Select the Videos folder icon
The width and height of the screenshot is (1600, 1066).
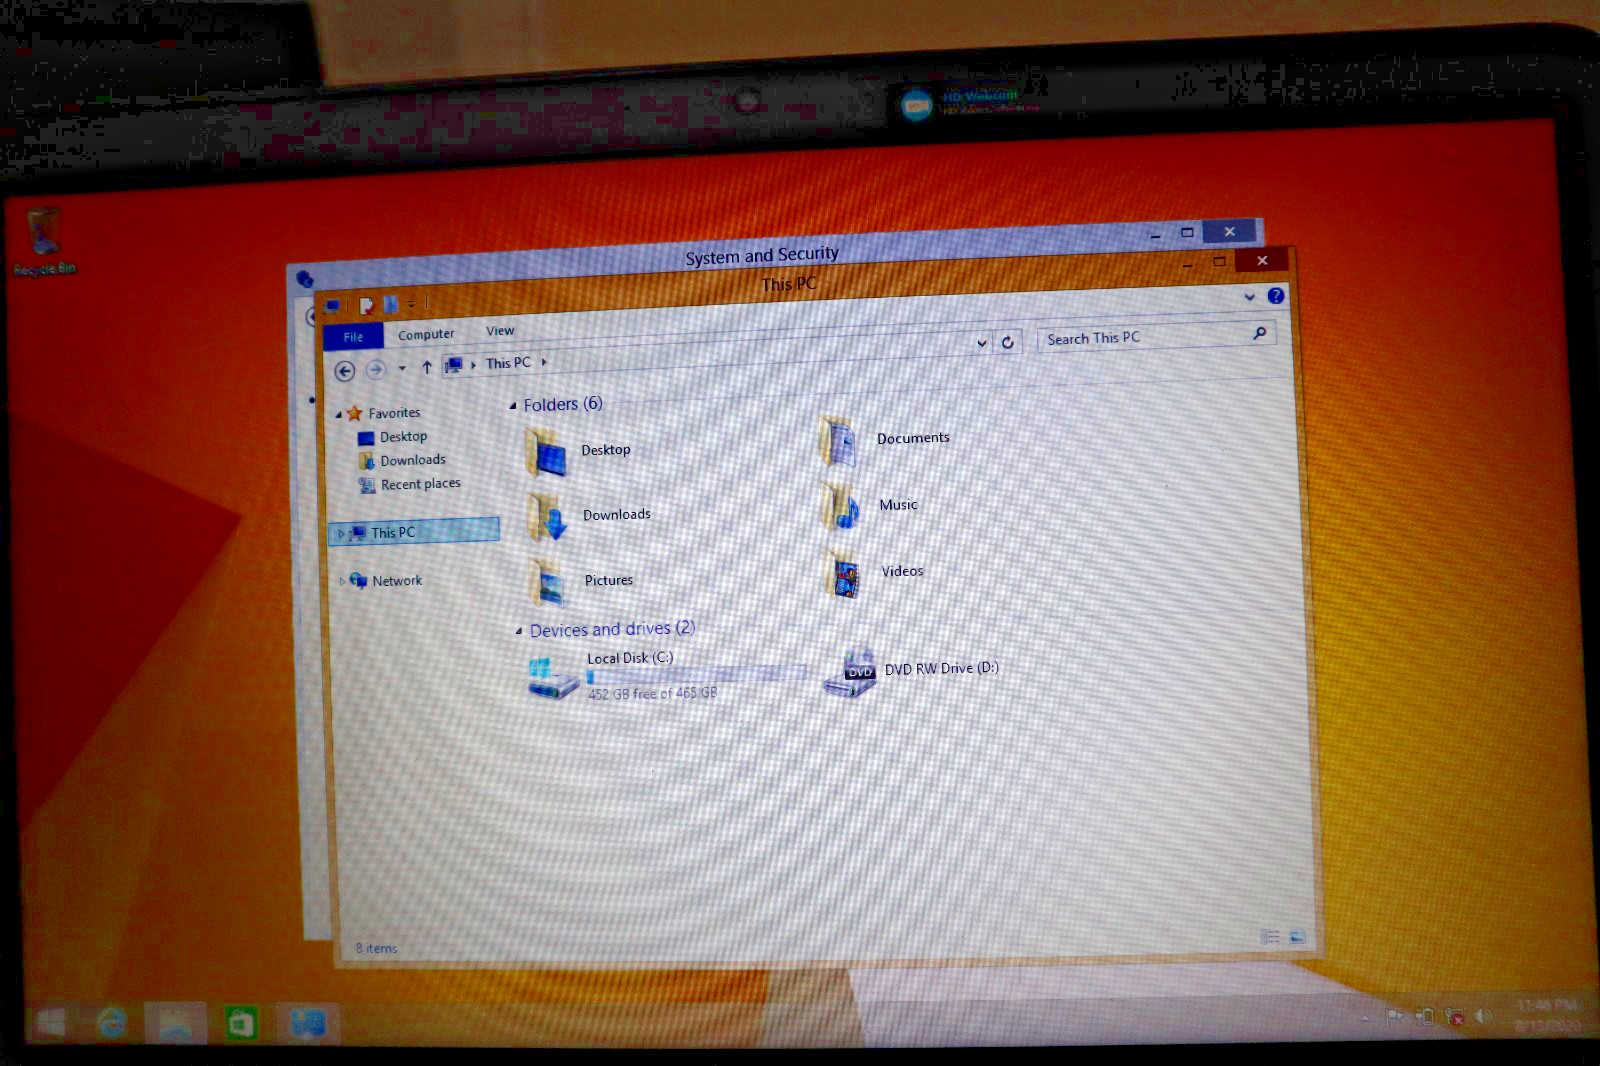[x=843, y=573]
